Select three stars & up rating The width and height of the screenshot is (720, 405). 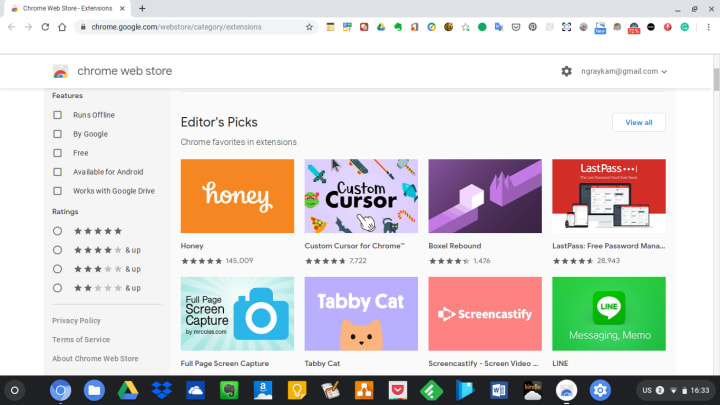click(57, 269)
